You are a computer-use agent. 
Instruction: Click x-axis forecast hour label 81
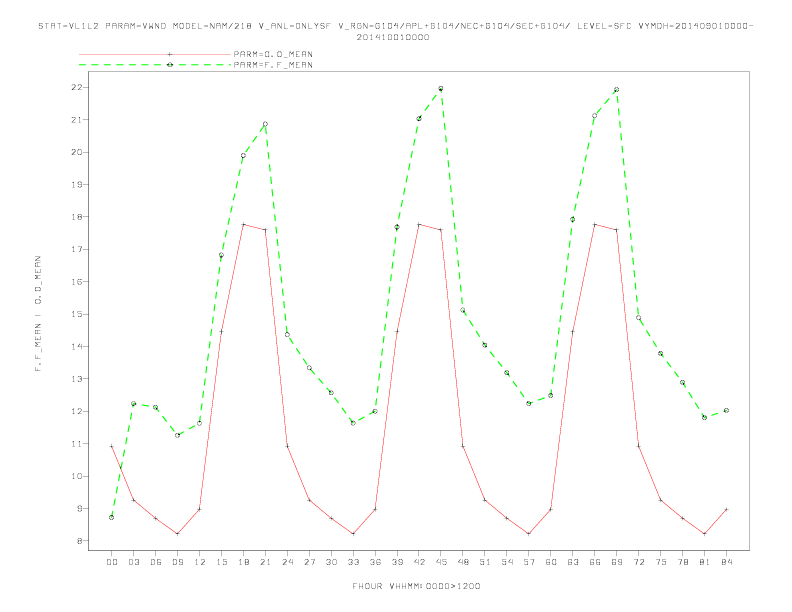[x=705, y=562]
